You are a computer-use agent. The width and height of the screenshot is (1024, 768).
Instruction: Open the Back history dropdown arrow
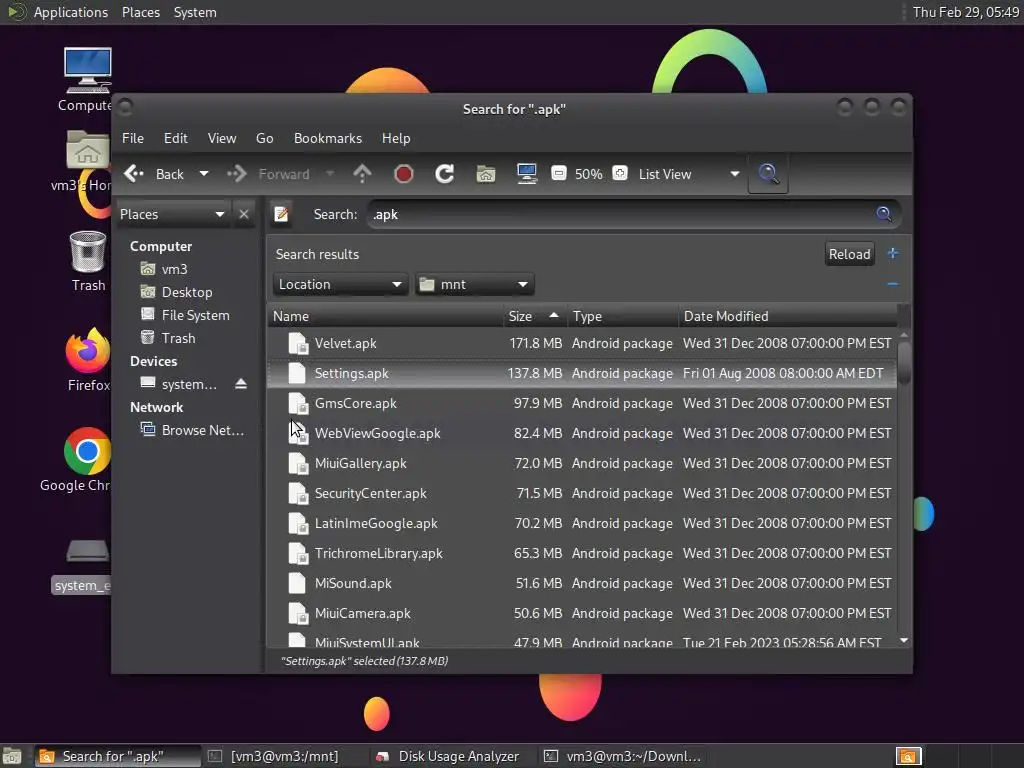(204, 174)
